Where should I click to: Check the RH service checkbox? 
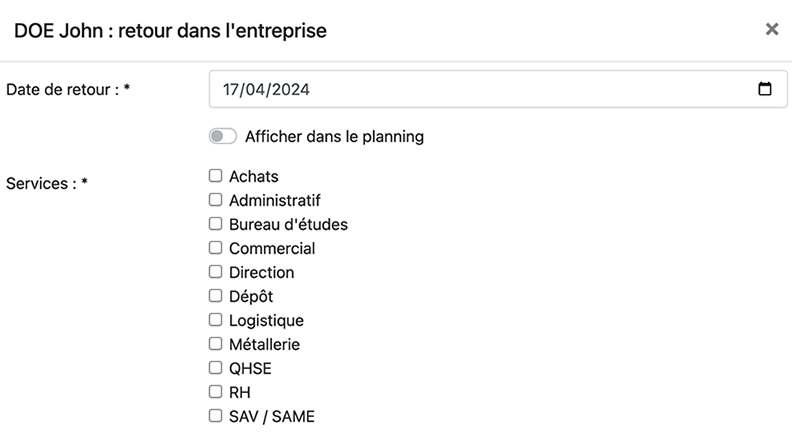pos(215,392)
